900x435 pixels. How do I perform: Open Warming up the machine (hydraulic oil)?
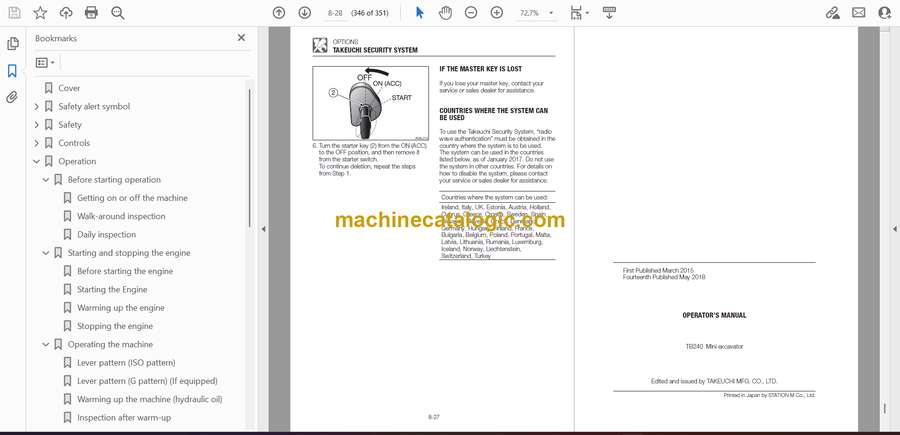tap(149, 399)
